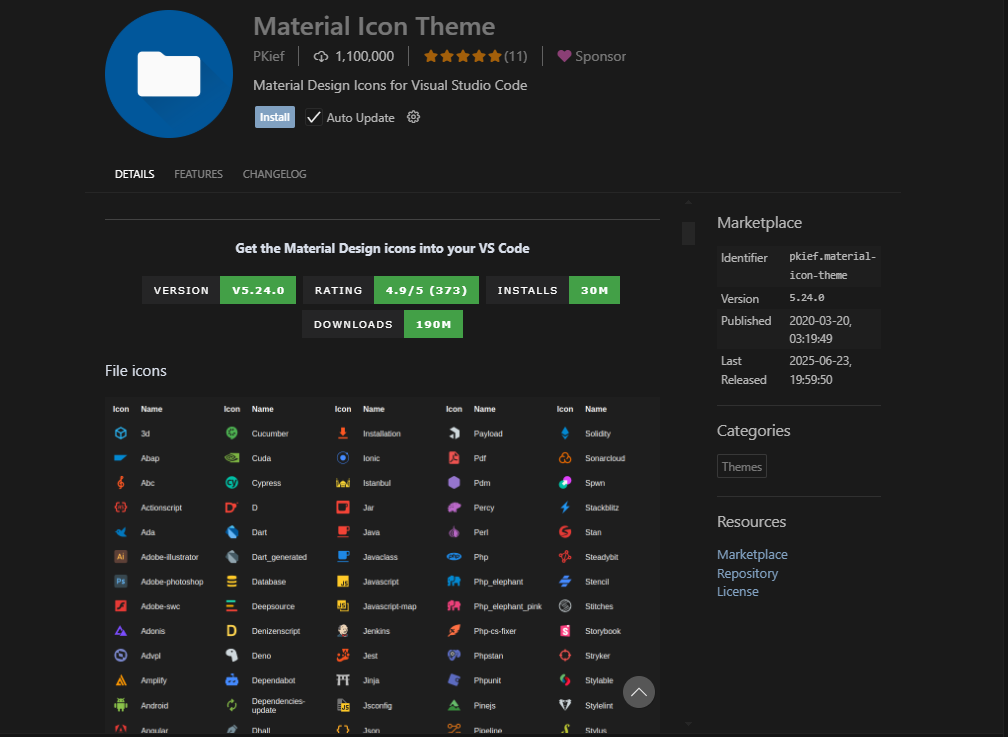Click the Amplify file icon

coord(121,680)
